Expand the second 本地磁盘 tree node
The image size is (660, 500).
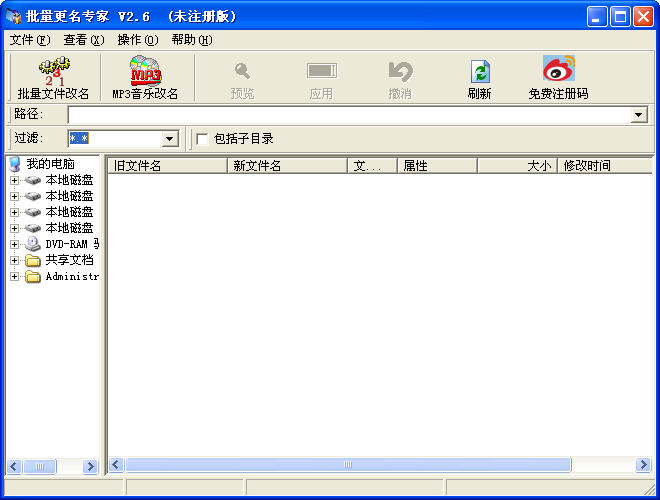(x=14, y=196)
